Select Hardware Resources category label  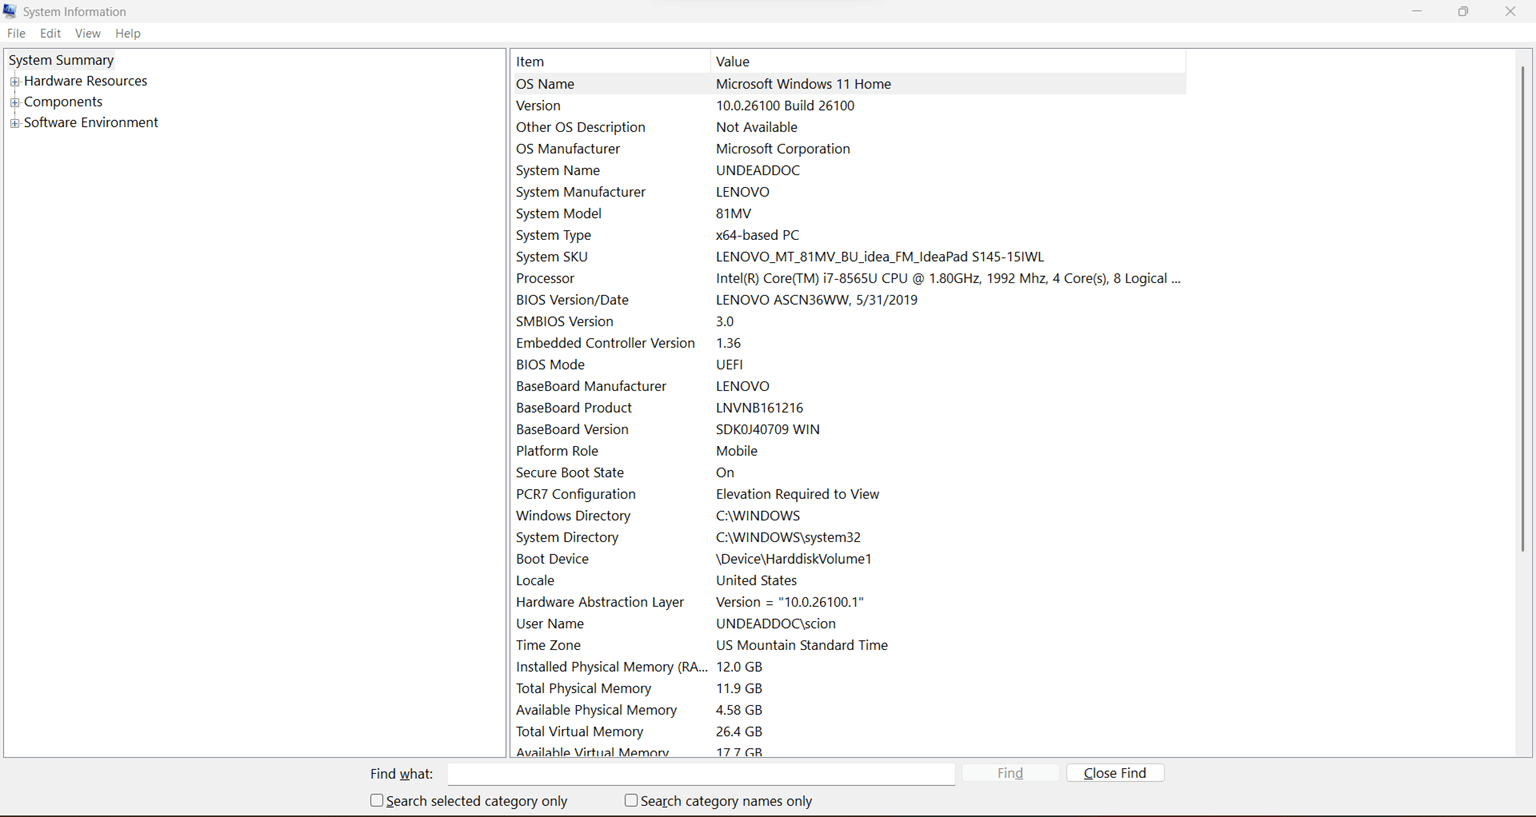pos(85,81)
